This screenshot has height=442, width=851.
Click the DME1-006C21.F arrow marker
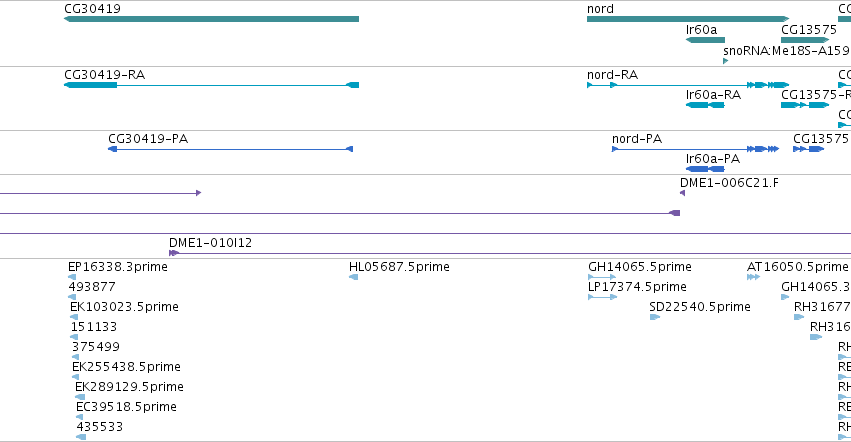(682, 193)
